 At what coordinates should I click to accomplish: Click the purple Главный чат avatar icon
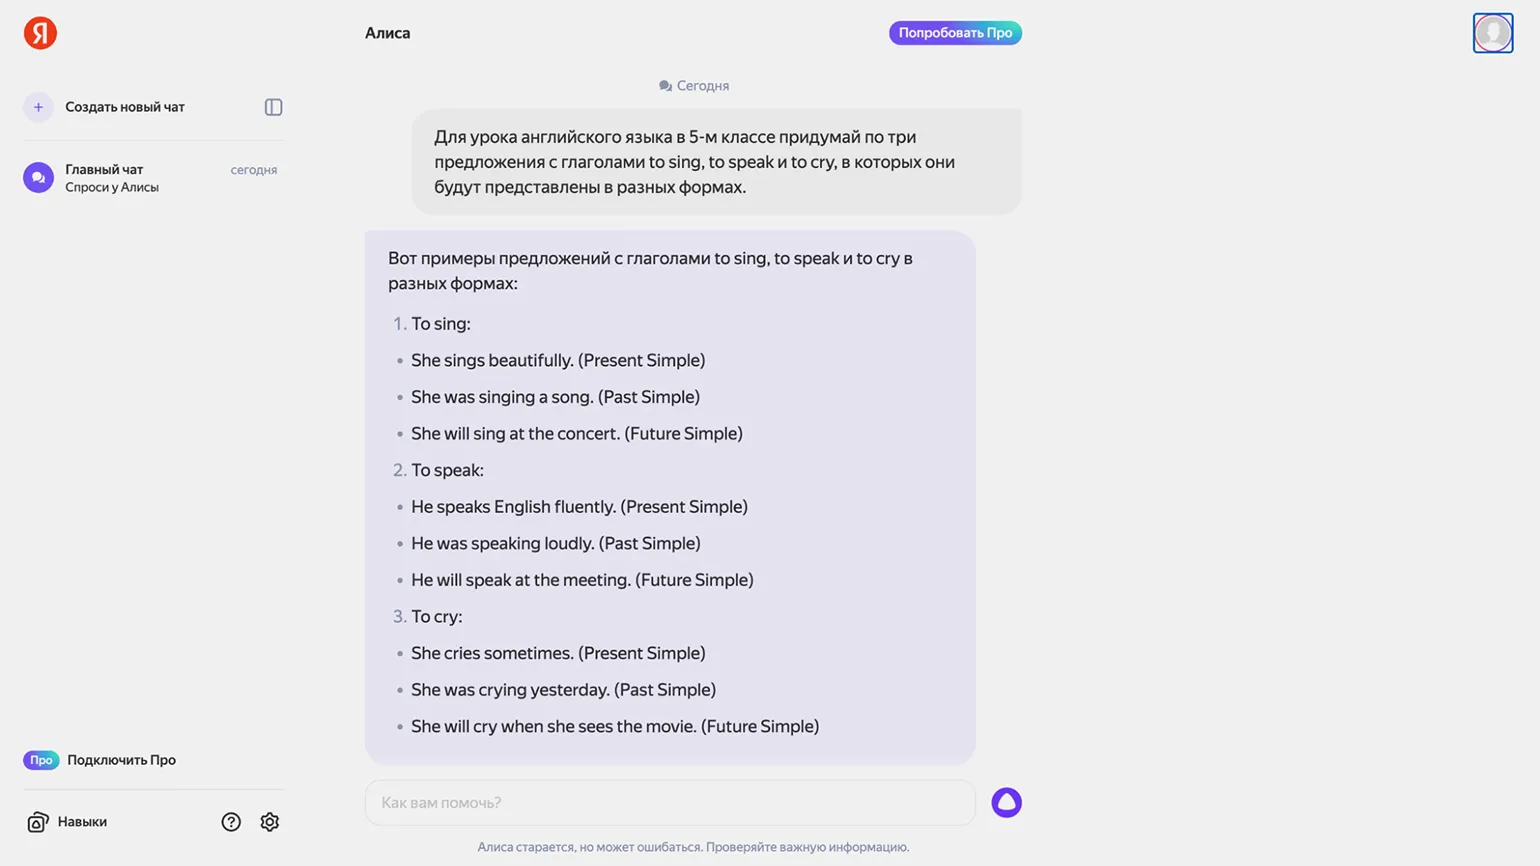click(38, 178)
